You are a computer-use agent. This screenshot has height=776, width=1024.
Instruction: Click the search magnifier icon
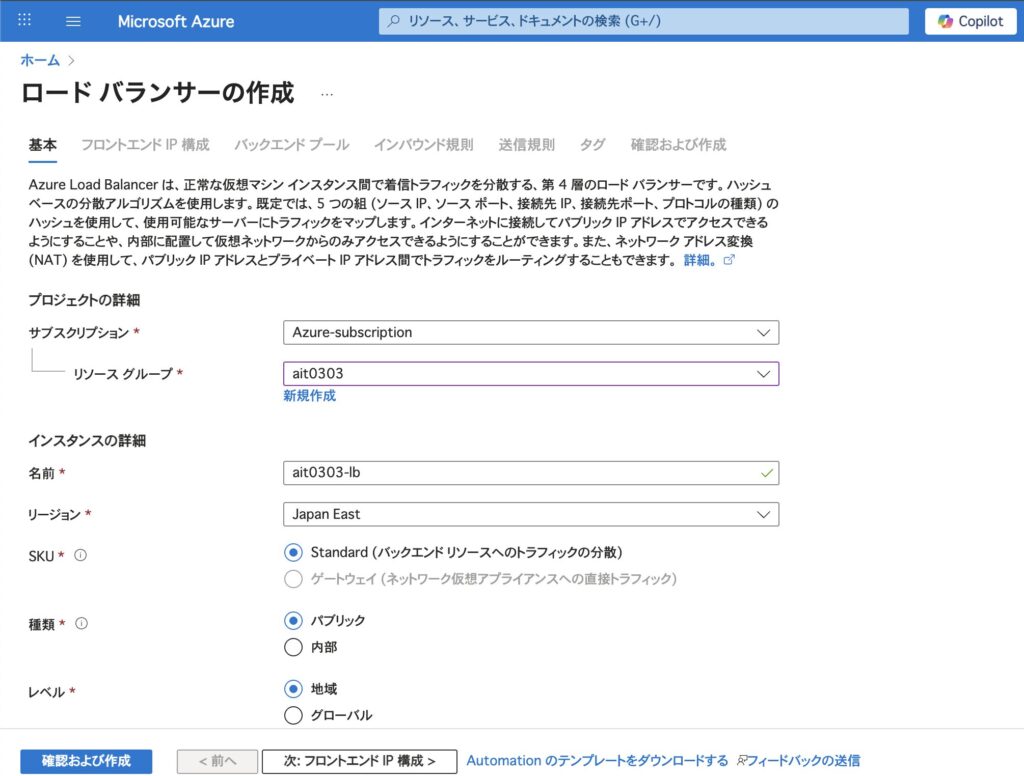pos(394,21)
